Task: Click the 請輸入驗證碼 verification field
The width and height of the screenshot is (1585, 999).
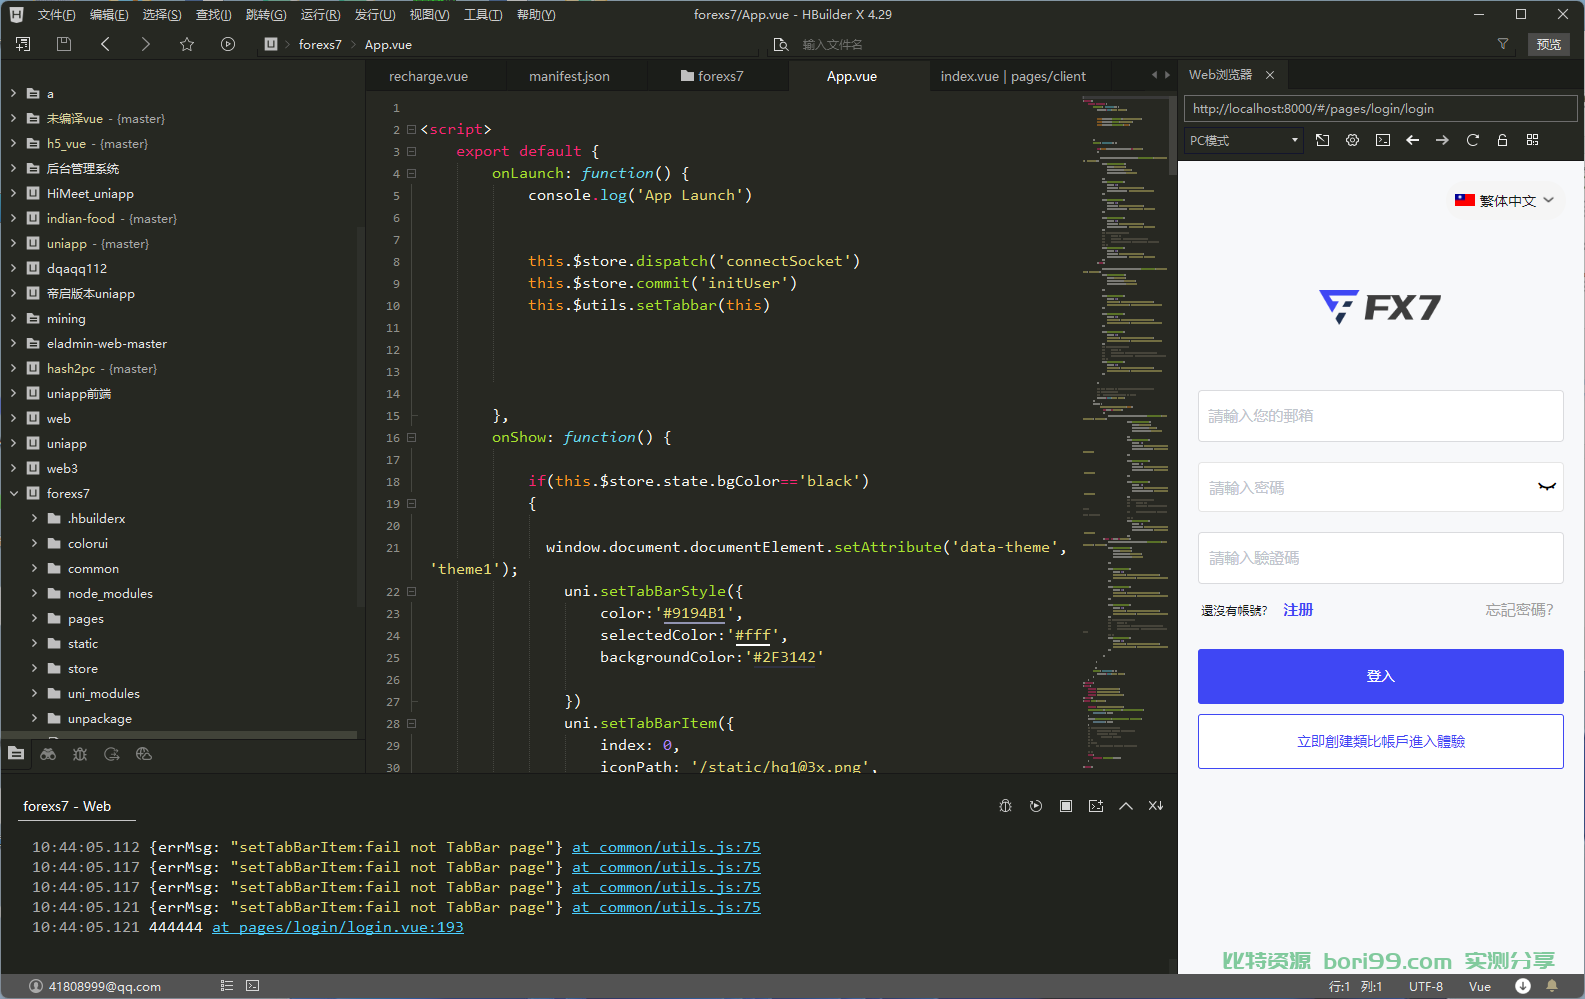Action: point(1380,558)
